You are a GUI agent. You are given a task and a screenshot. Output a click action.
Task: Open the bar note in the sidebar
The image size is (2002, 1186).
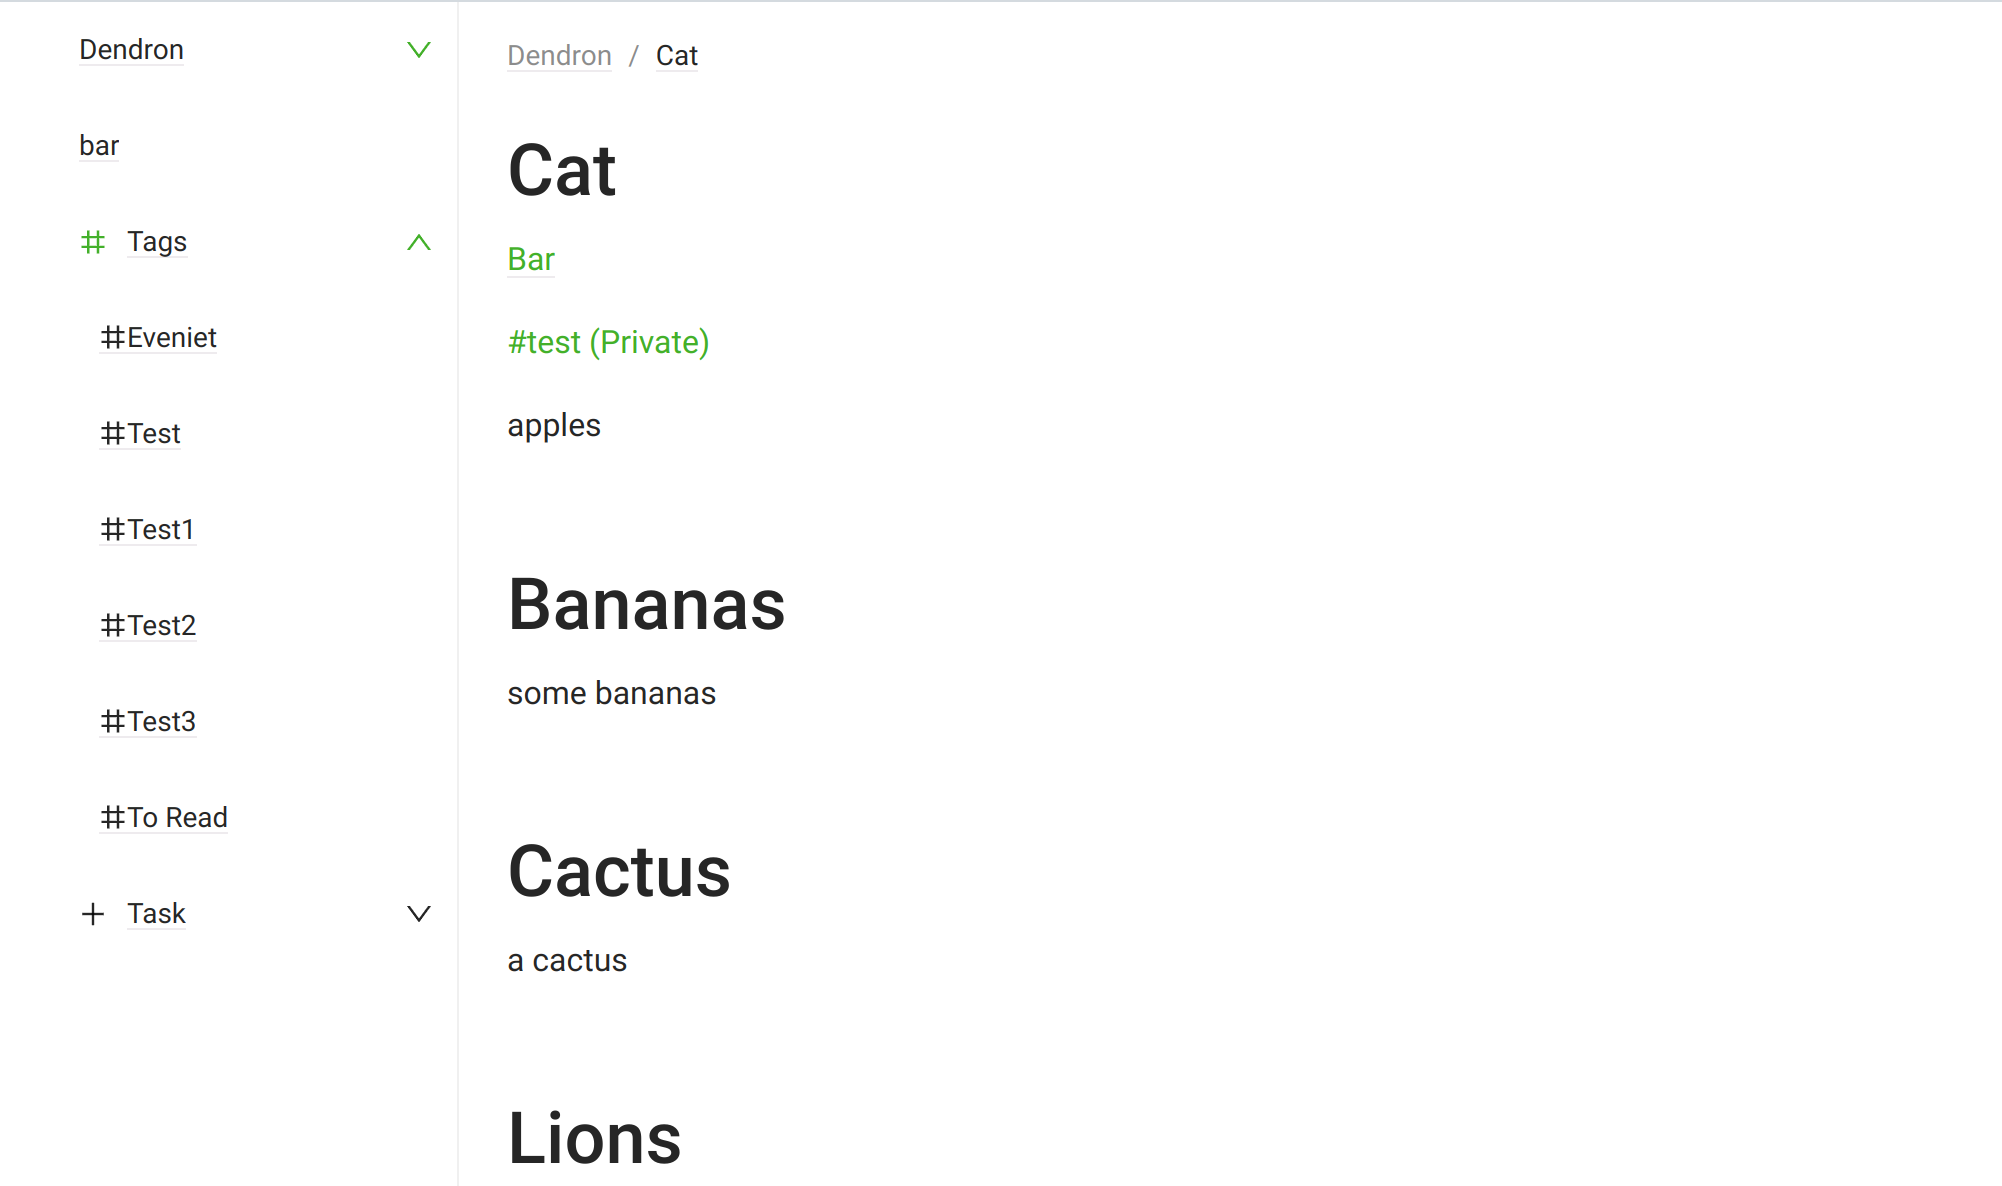tap(99, 145)
